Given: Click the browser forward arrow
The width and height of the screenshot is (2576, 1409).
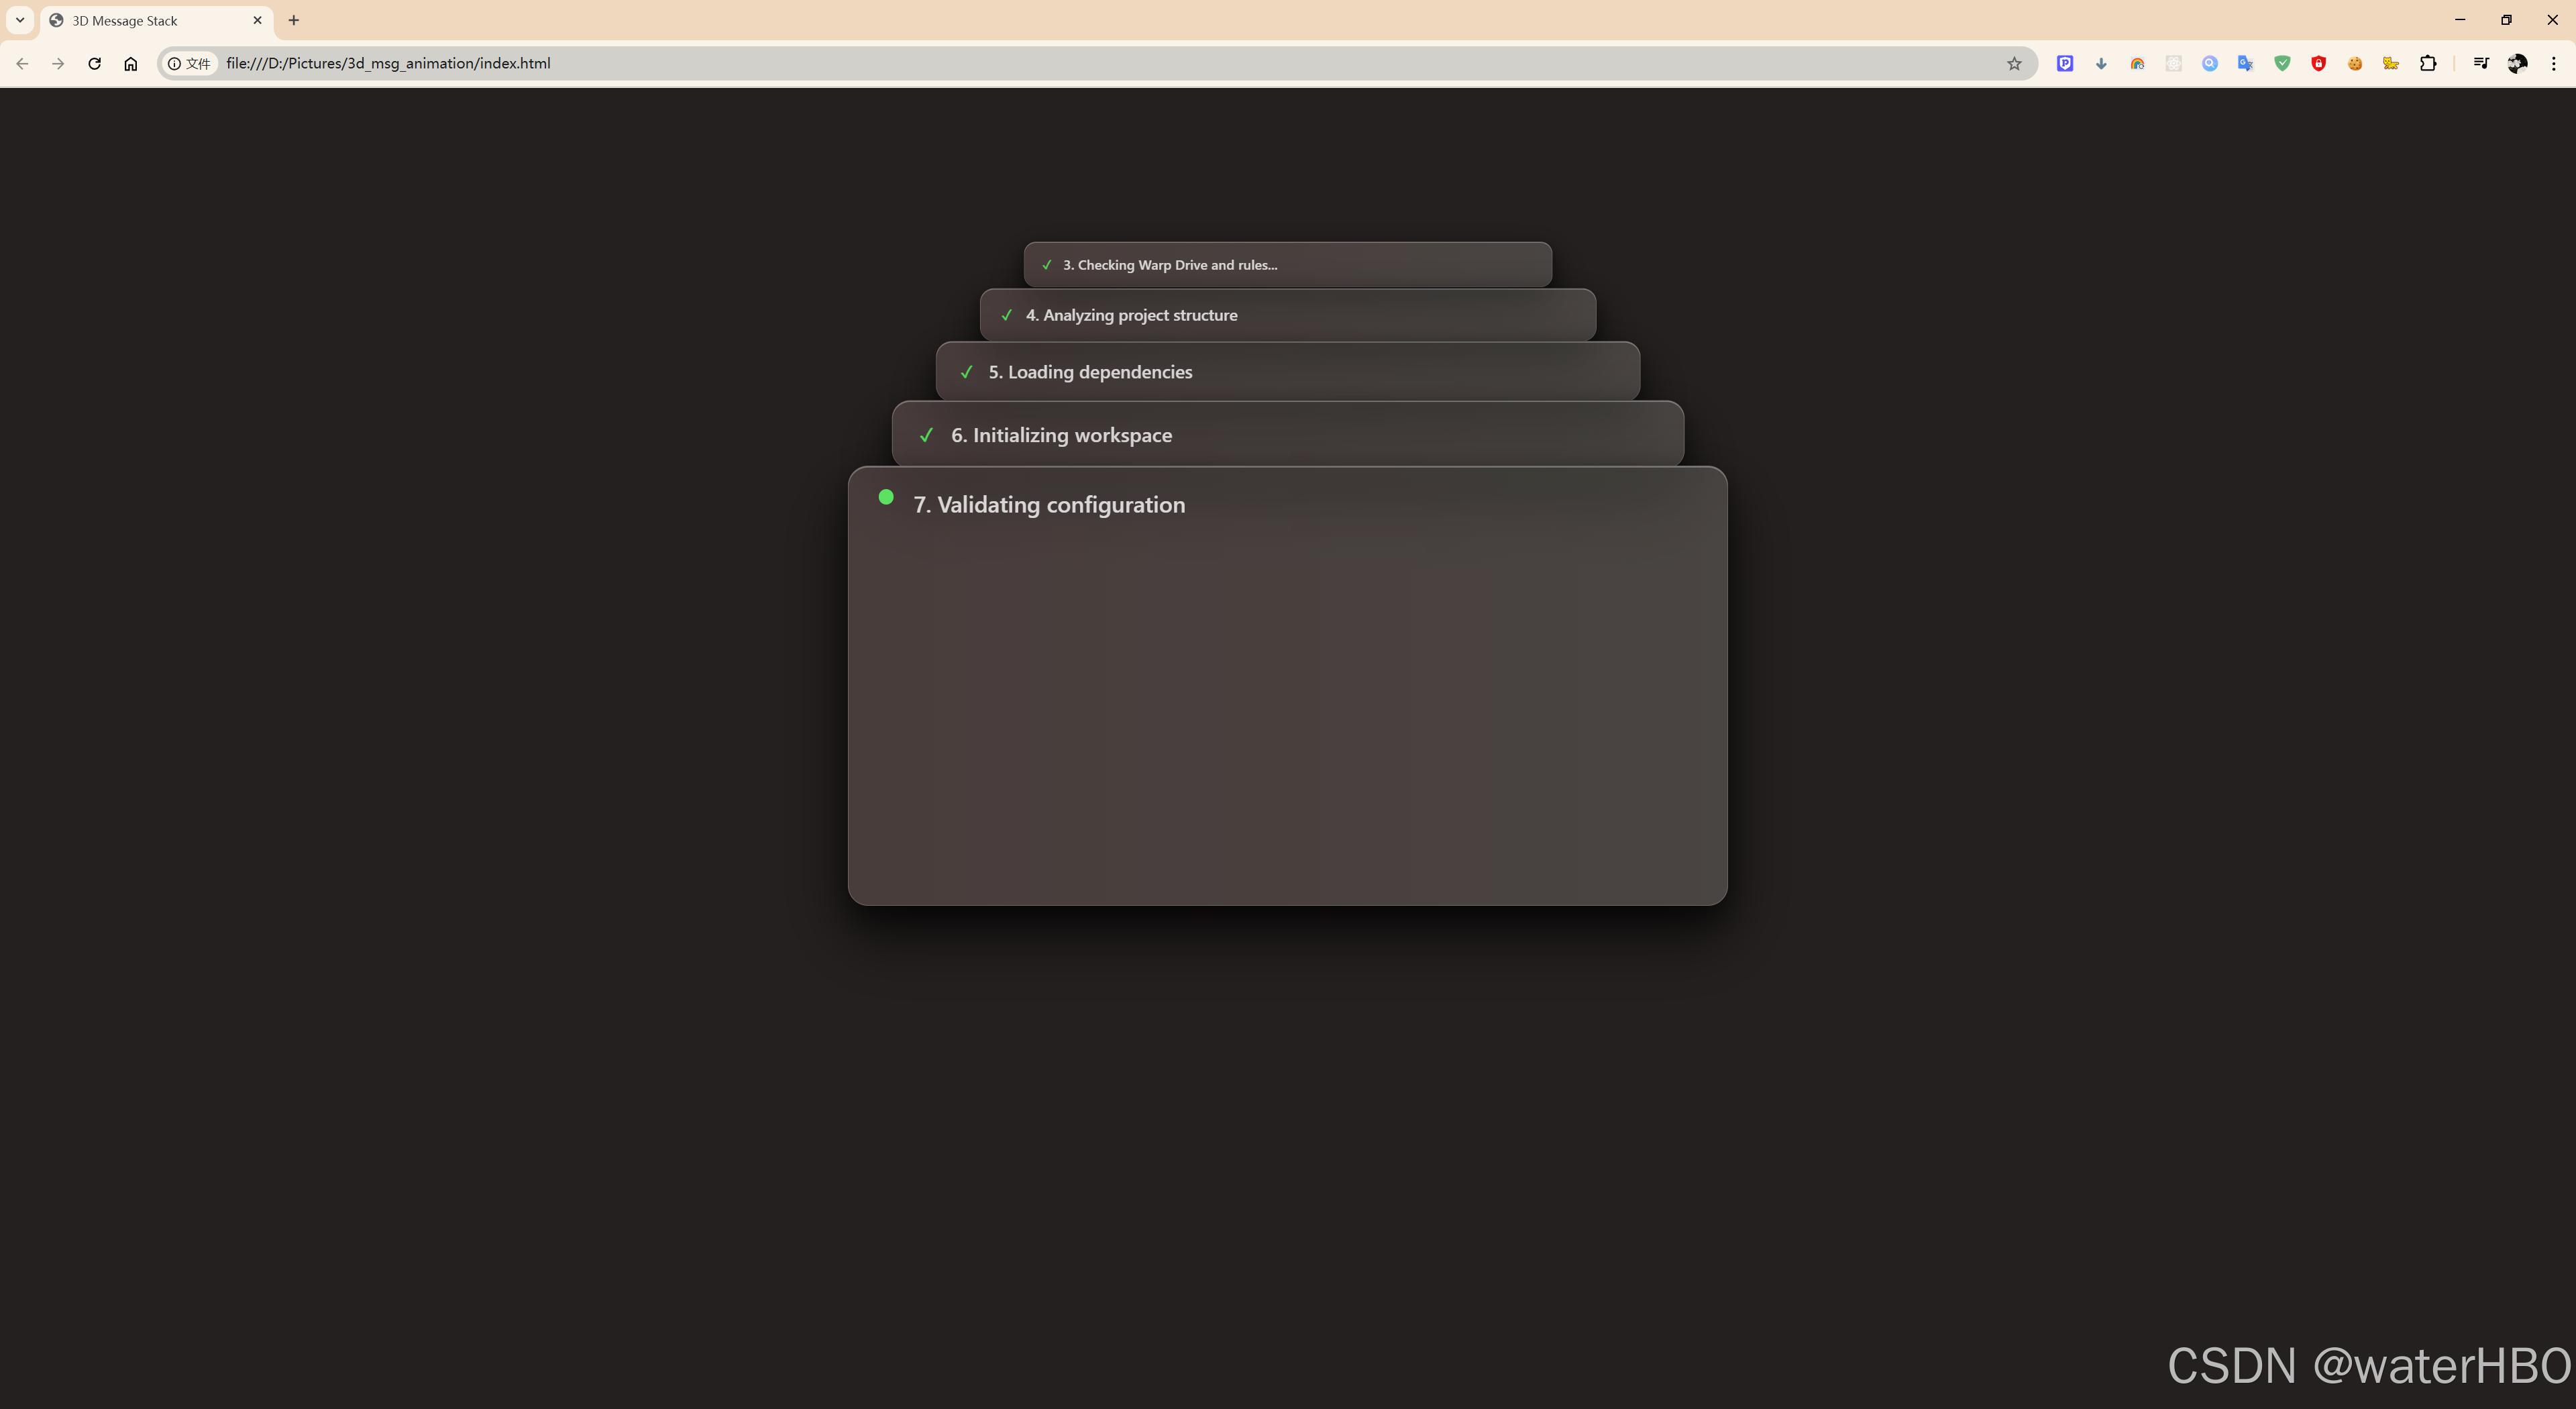Looking at the screenshot, I should pos(58,63).
